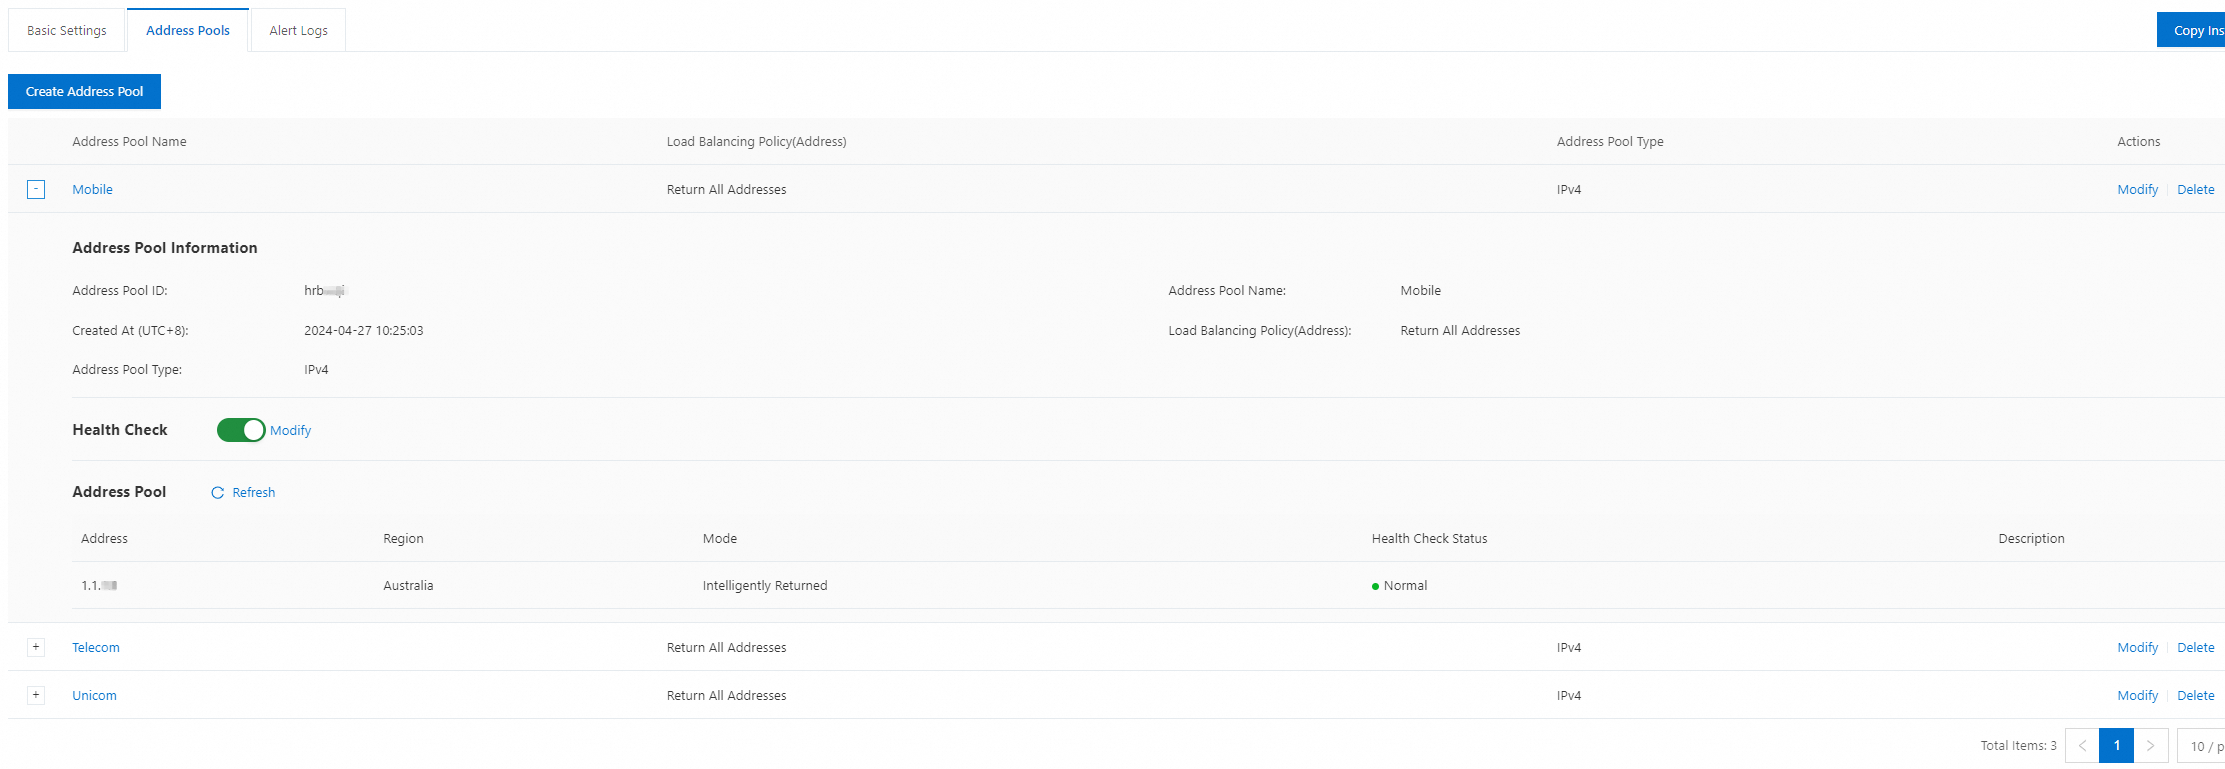Click the Address Pool ID value hrb
The height and width of the screenshot is (769, 2225).
coord(324,290)
